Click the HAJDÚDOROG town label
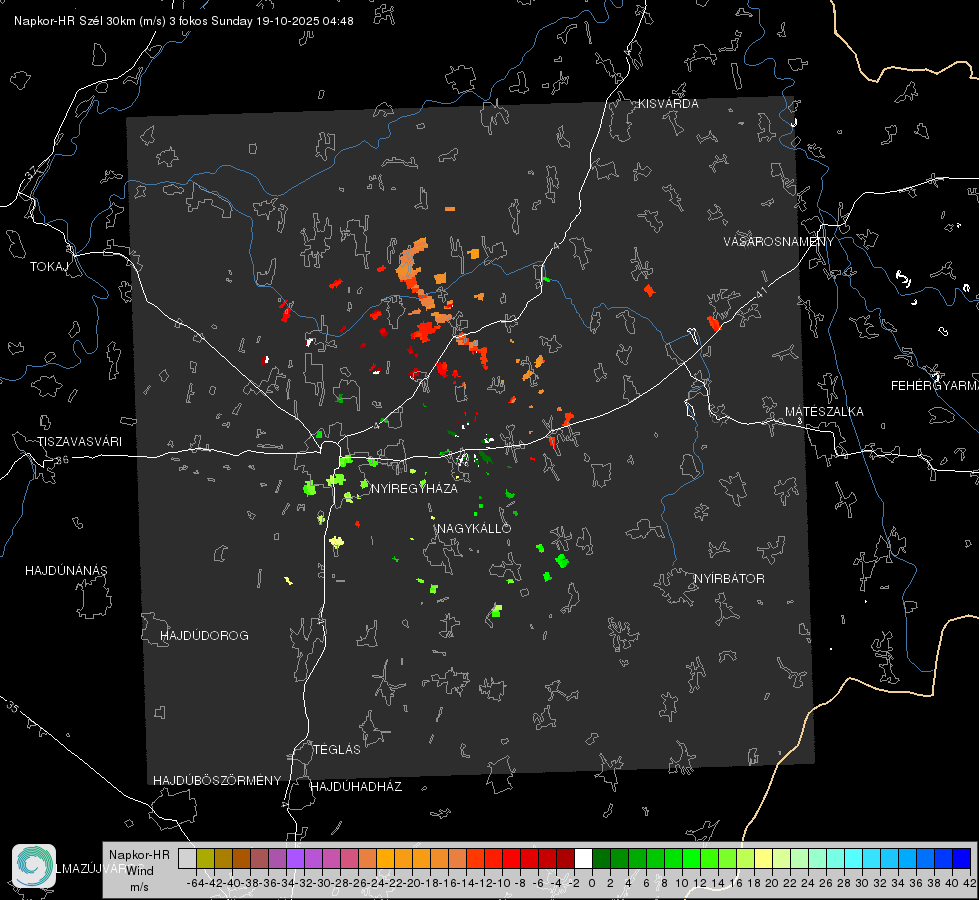This screenshot has width=979, height=900. click(x=204, y=635)
